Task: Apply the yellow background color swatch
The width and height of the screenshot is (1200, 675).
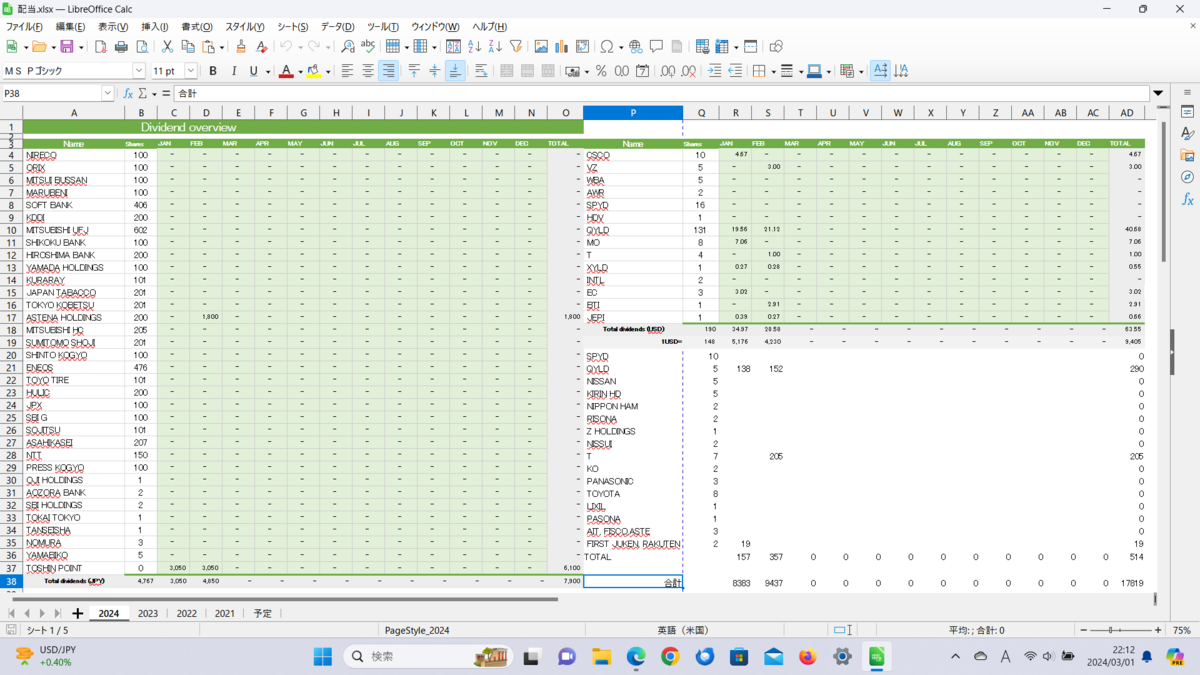Action: click(x=313, y=71)
